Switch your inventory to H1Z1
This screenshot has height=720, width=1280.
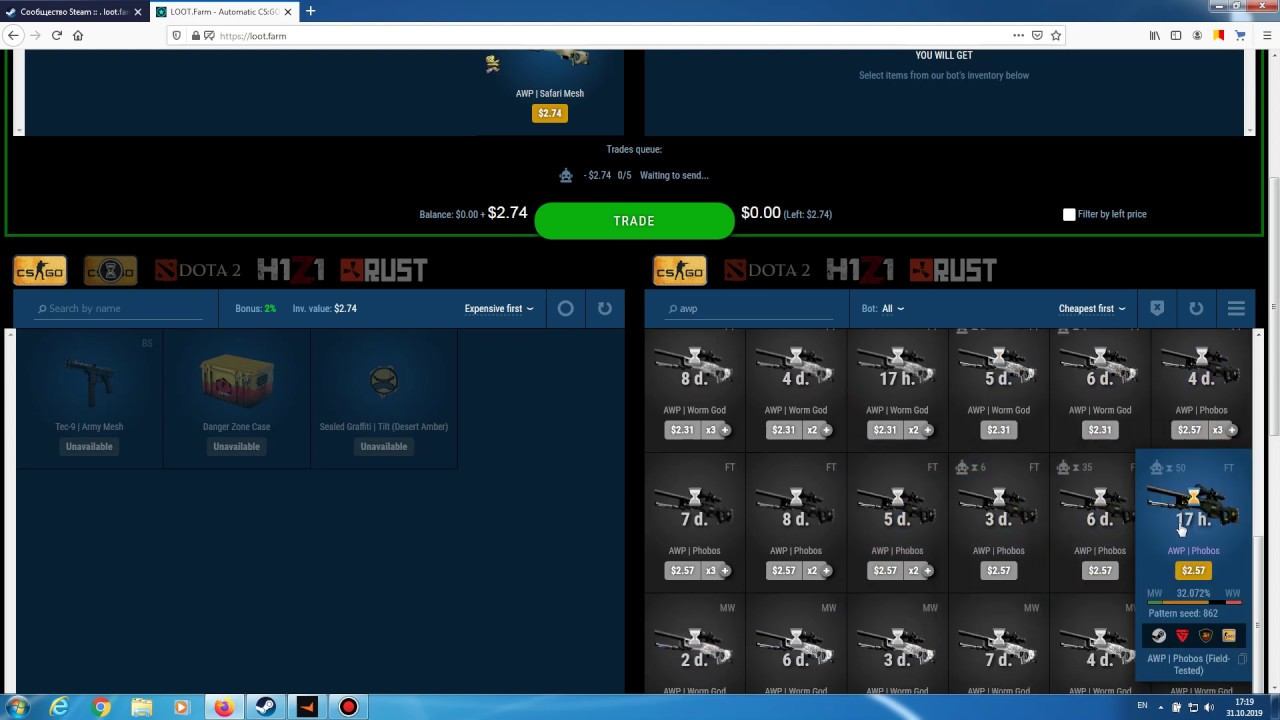[x=291, y=270]
